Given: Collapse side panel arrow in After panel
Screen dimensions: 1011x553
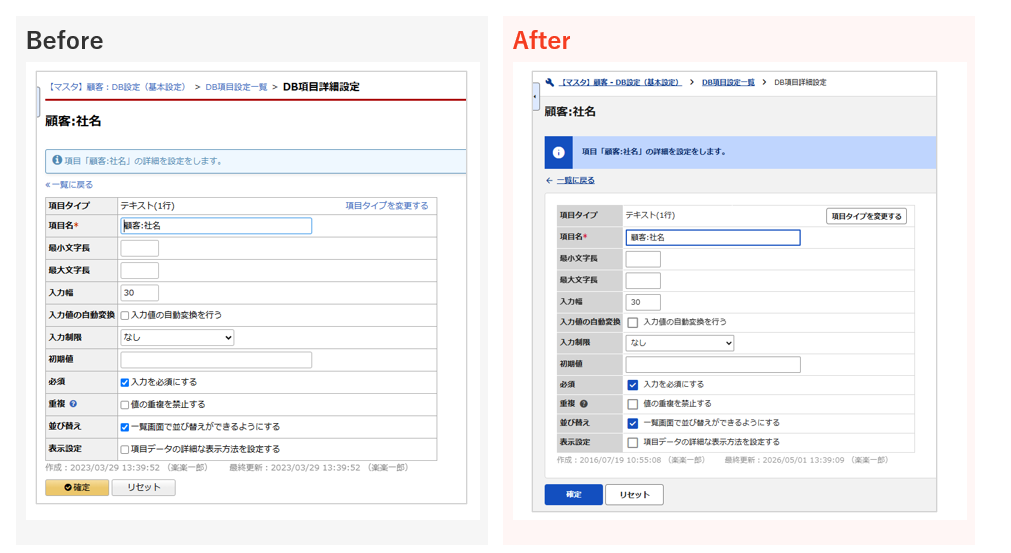Looking at the screenshot, I should [x=535, y=97].
